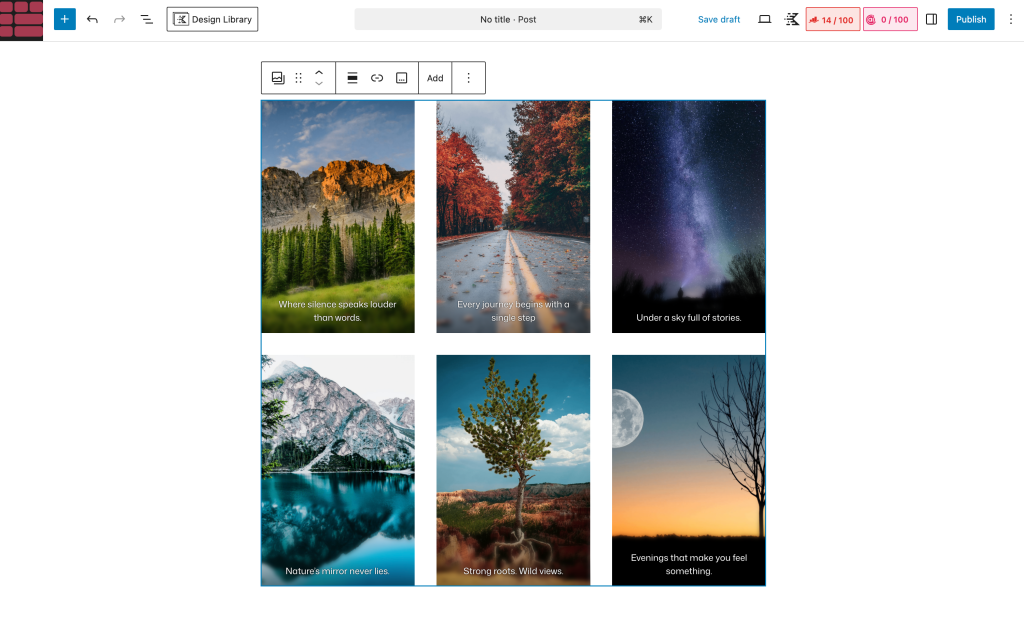Click the gallery block type icon
Image resolution: width=1024 pixels, height=623 pixels.
click(278, 78)
